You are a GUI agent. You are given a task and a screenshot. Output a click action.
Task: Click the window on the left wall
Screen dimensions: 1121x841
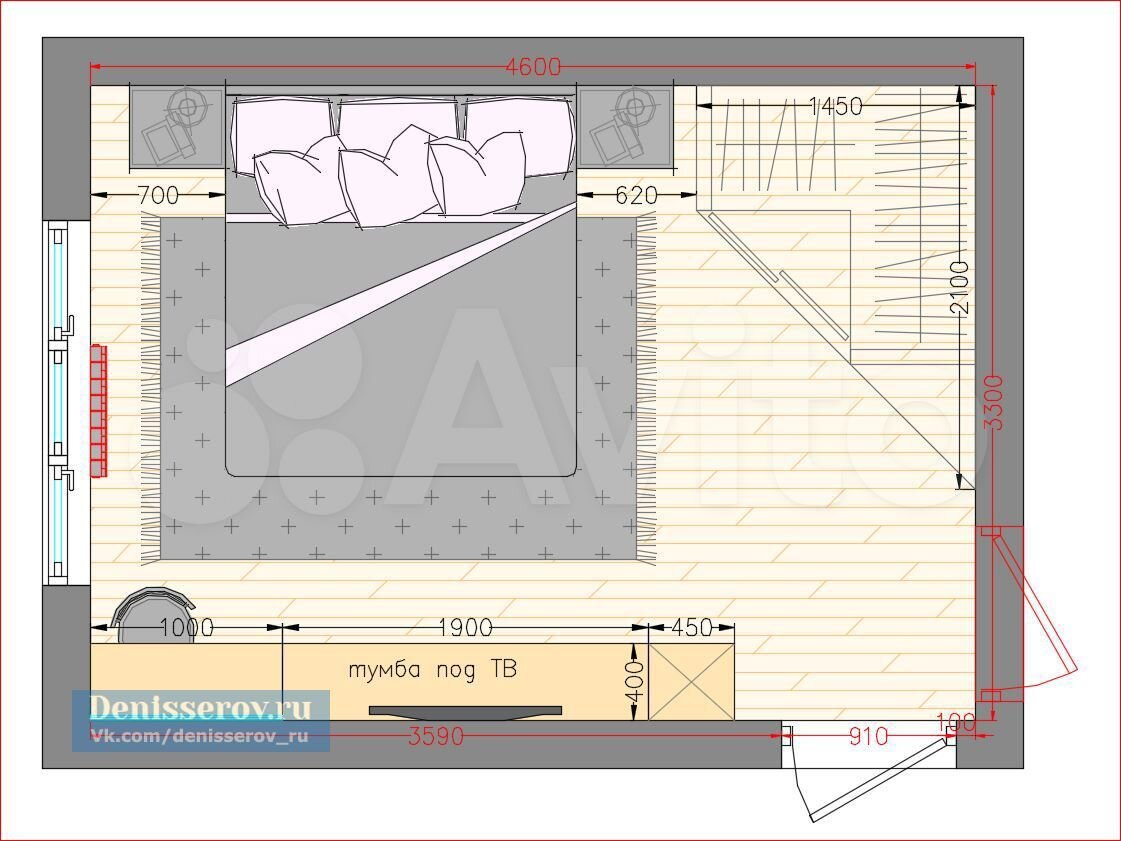[x=60, y=402]
